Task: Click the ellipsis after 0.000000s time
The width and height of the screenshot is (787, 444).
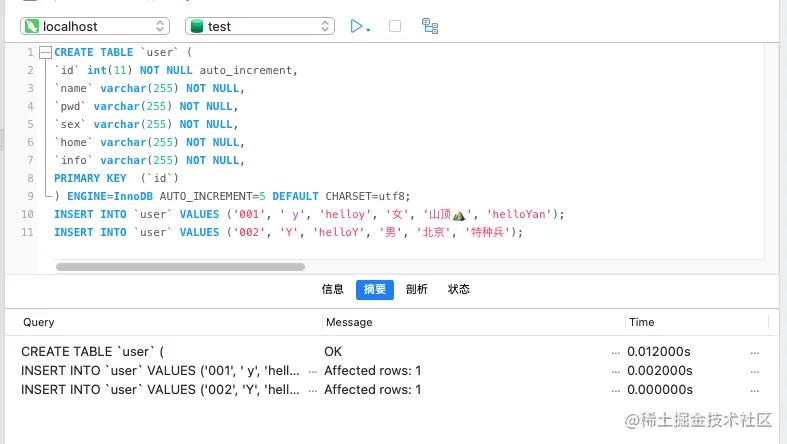Action: [x=754, y=391]
